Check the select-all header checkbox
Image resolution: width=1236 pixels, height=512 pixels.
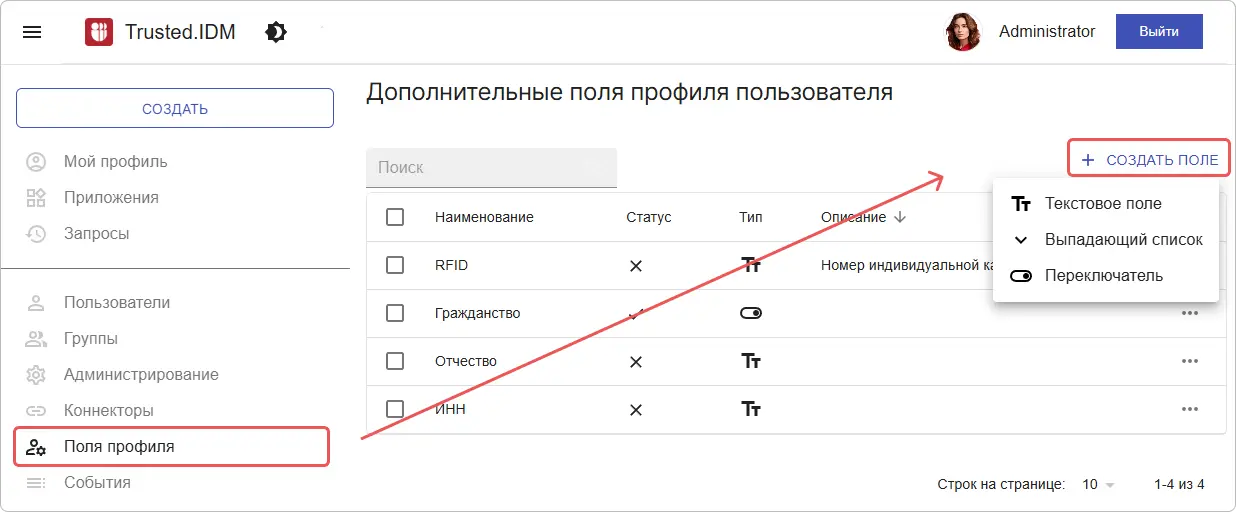pos(395,217)
